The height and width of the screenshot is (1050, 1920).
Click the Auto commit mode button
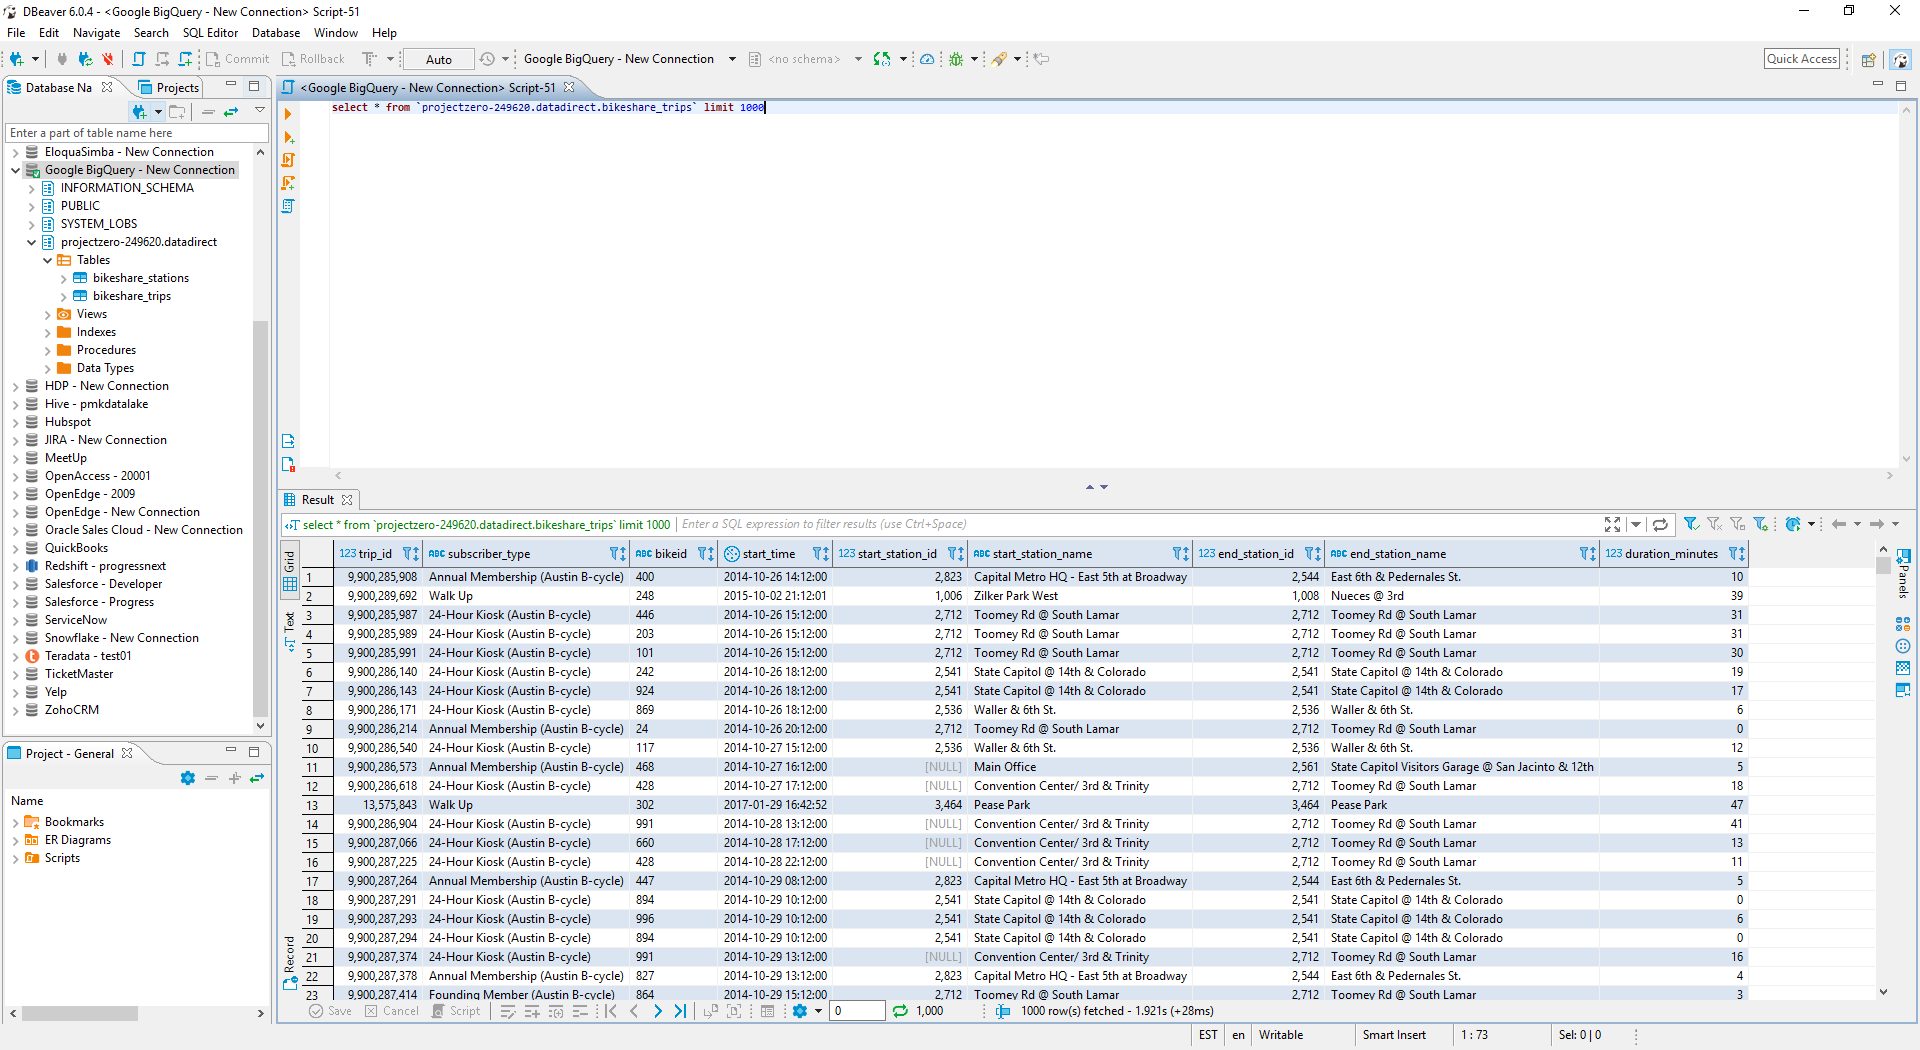pyautogui.click(x=438, y=59)
